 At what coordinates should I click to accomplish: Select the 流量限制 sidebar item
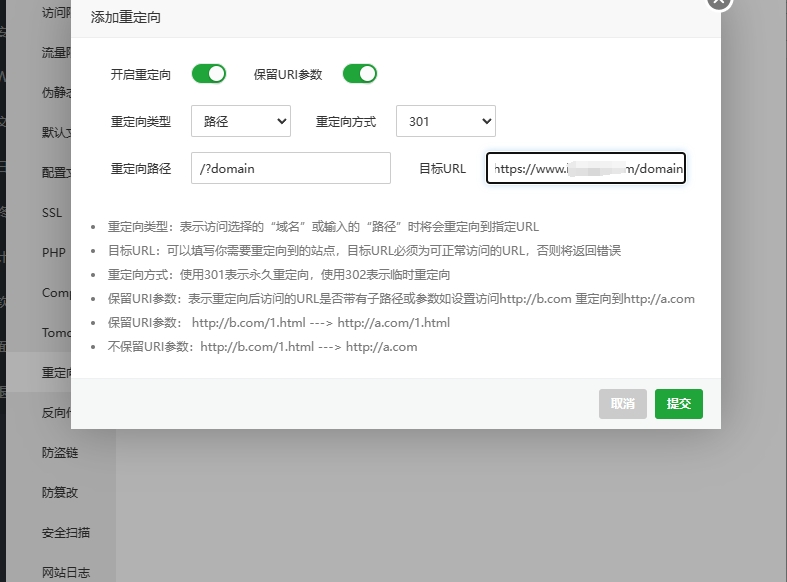pyautogui.click(x=56, y=52)
